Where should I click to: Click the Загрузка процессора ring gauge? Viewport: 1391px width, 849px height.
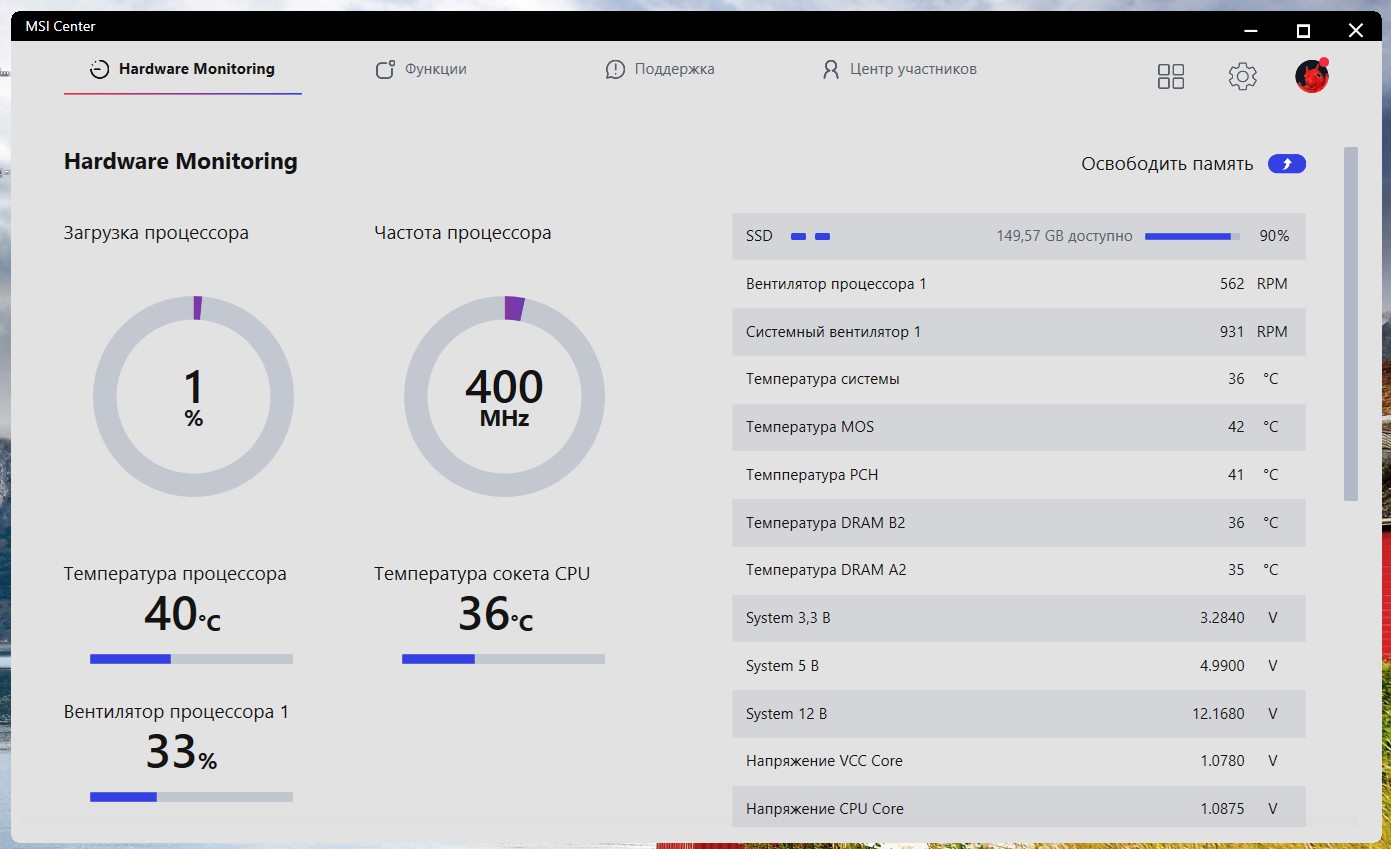pyautogui.click(x=193, y=396)
